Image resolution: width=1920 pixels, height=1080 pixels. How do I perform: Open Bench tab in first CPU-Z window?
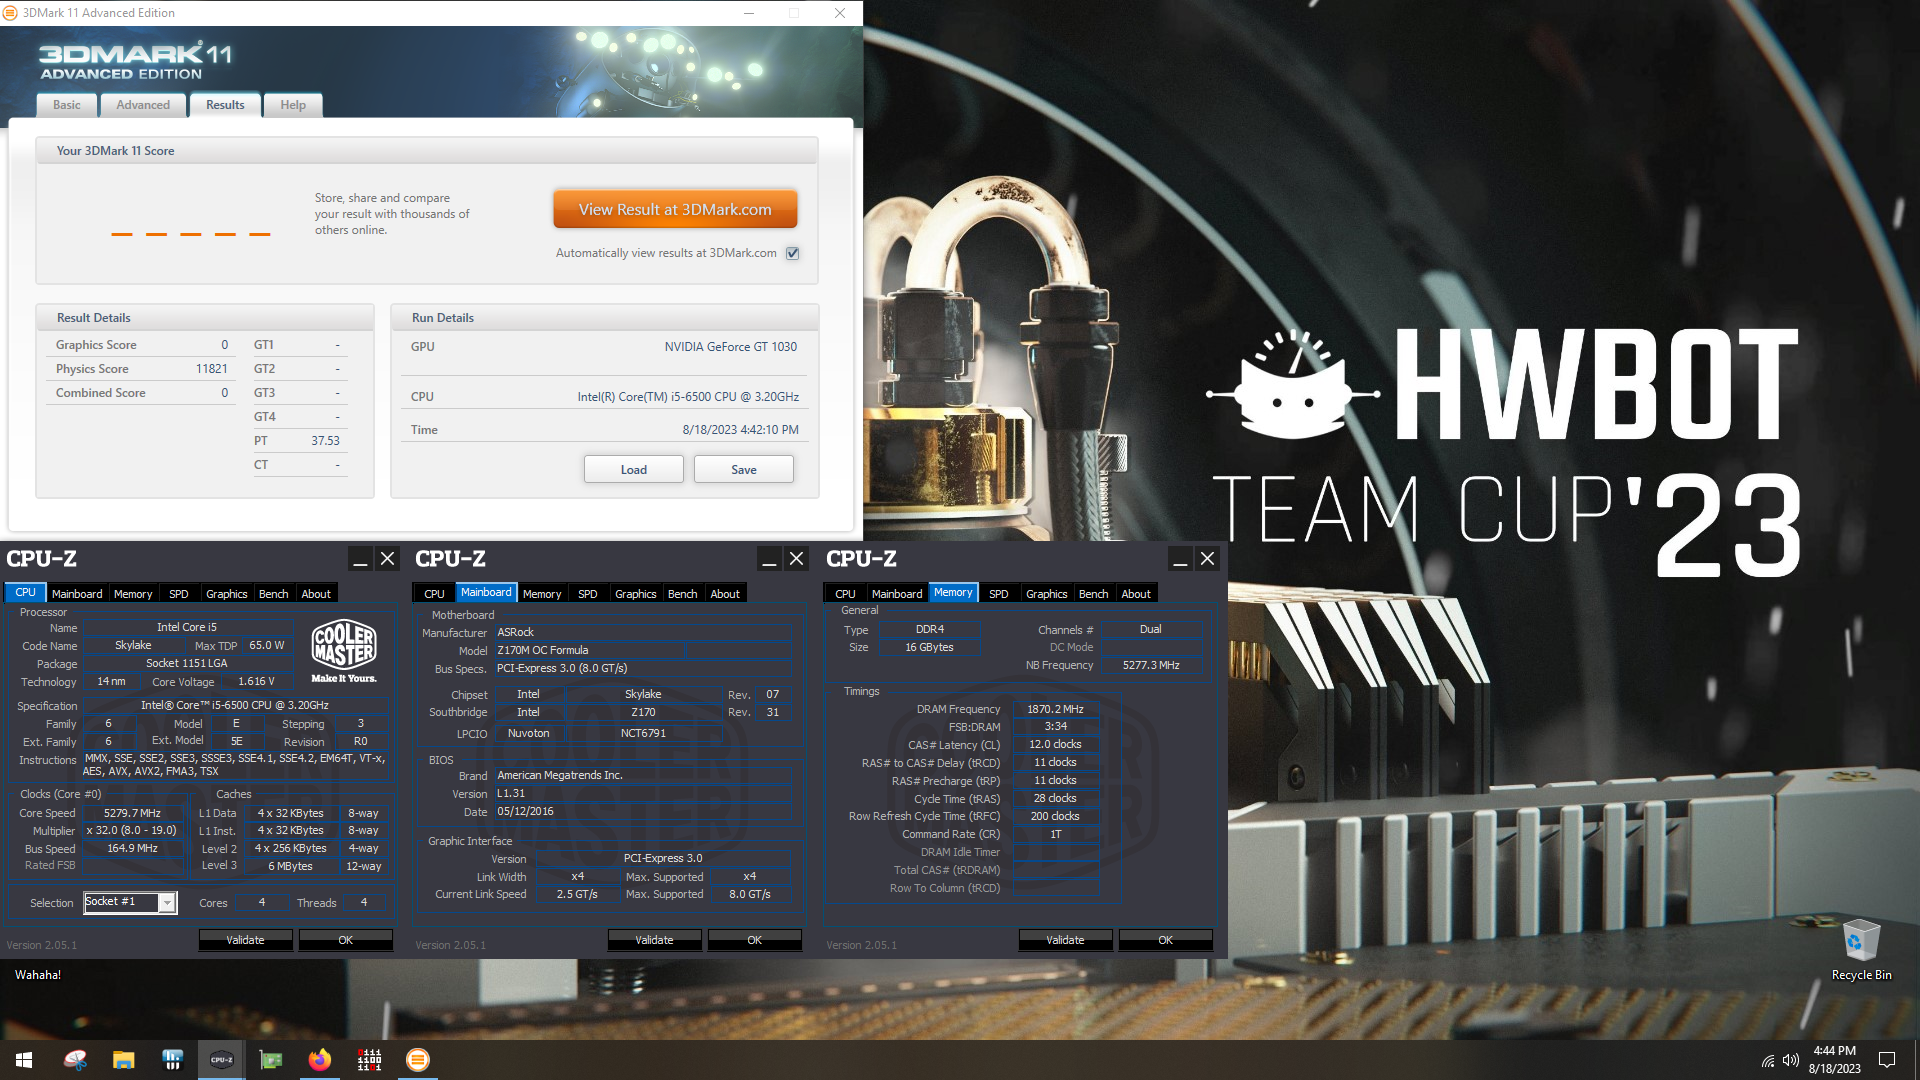[274, 594]
